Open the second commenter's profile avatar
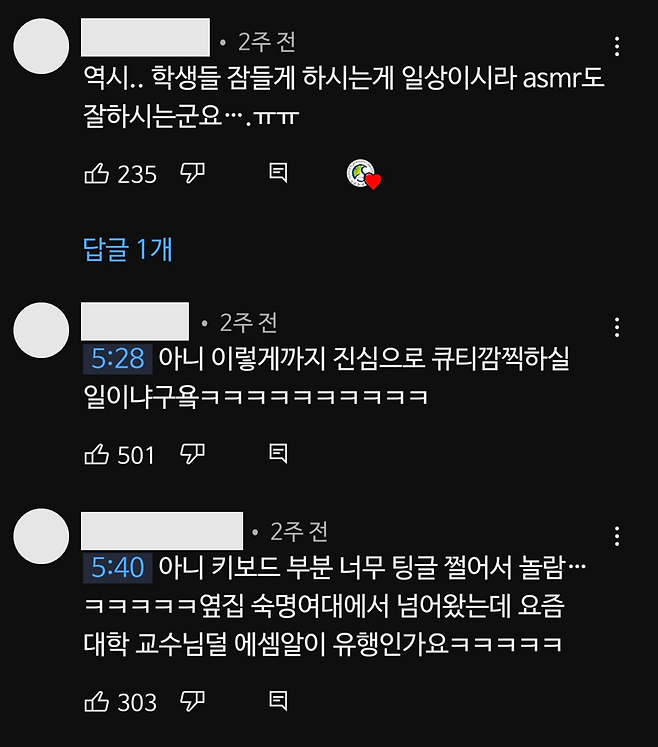Viewport: 658px width, 747px height. [41, 330]
